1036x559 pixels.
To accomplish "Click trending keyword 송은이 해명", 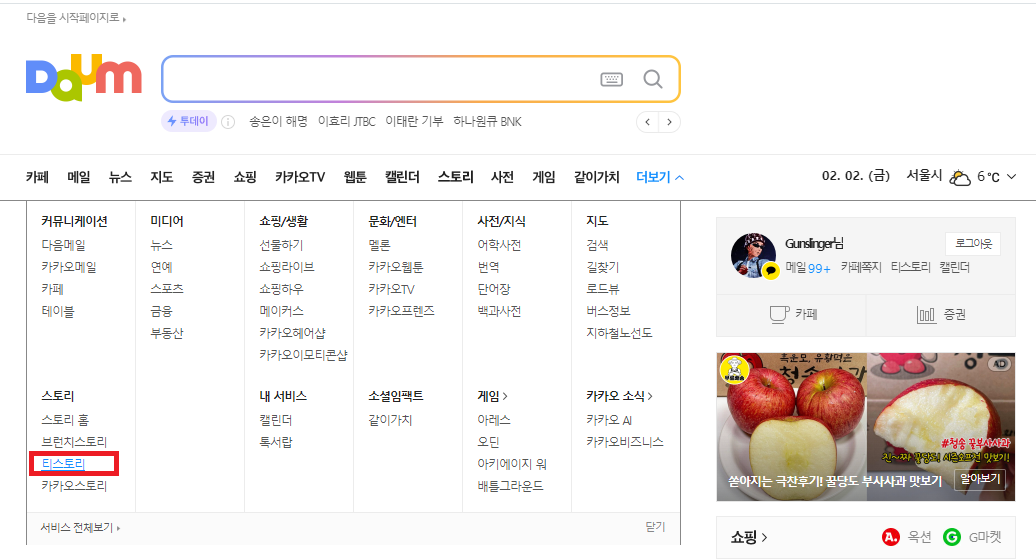I will 278,122.
